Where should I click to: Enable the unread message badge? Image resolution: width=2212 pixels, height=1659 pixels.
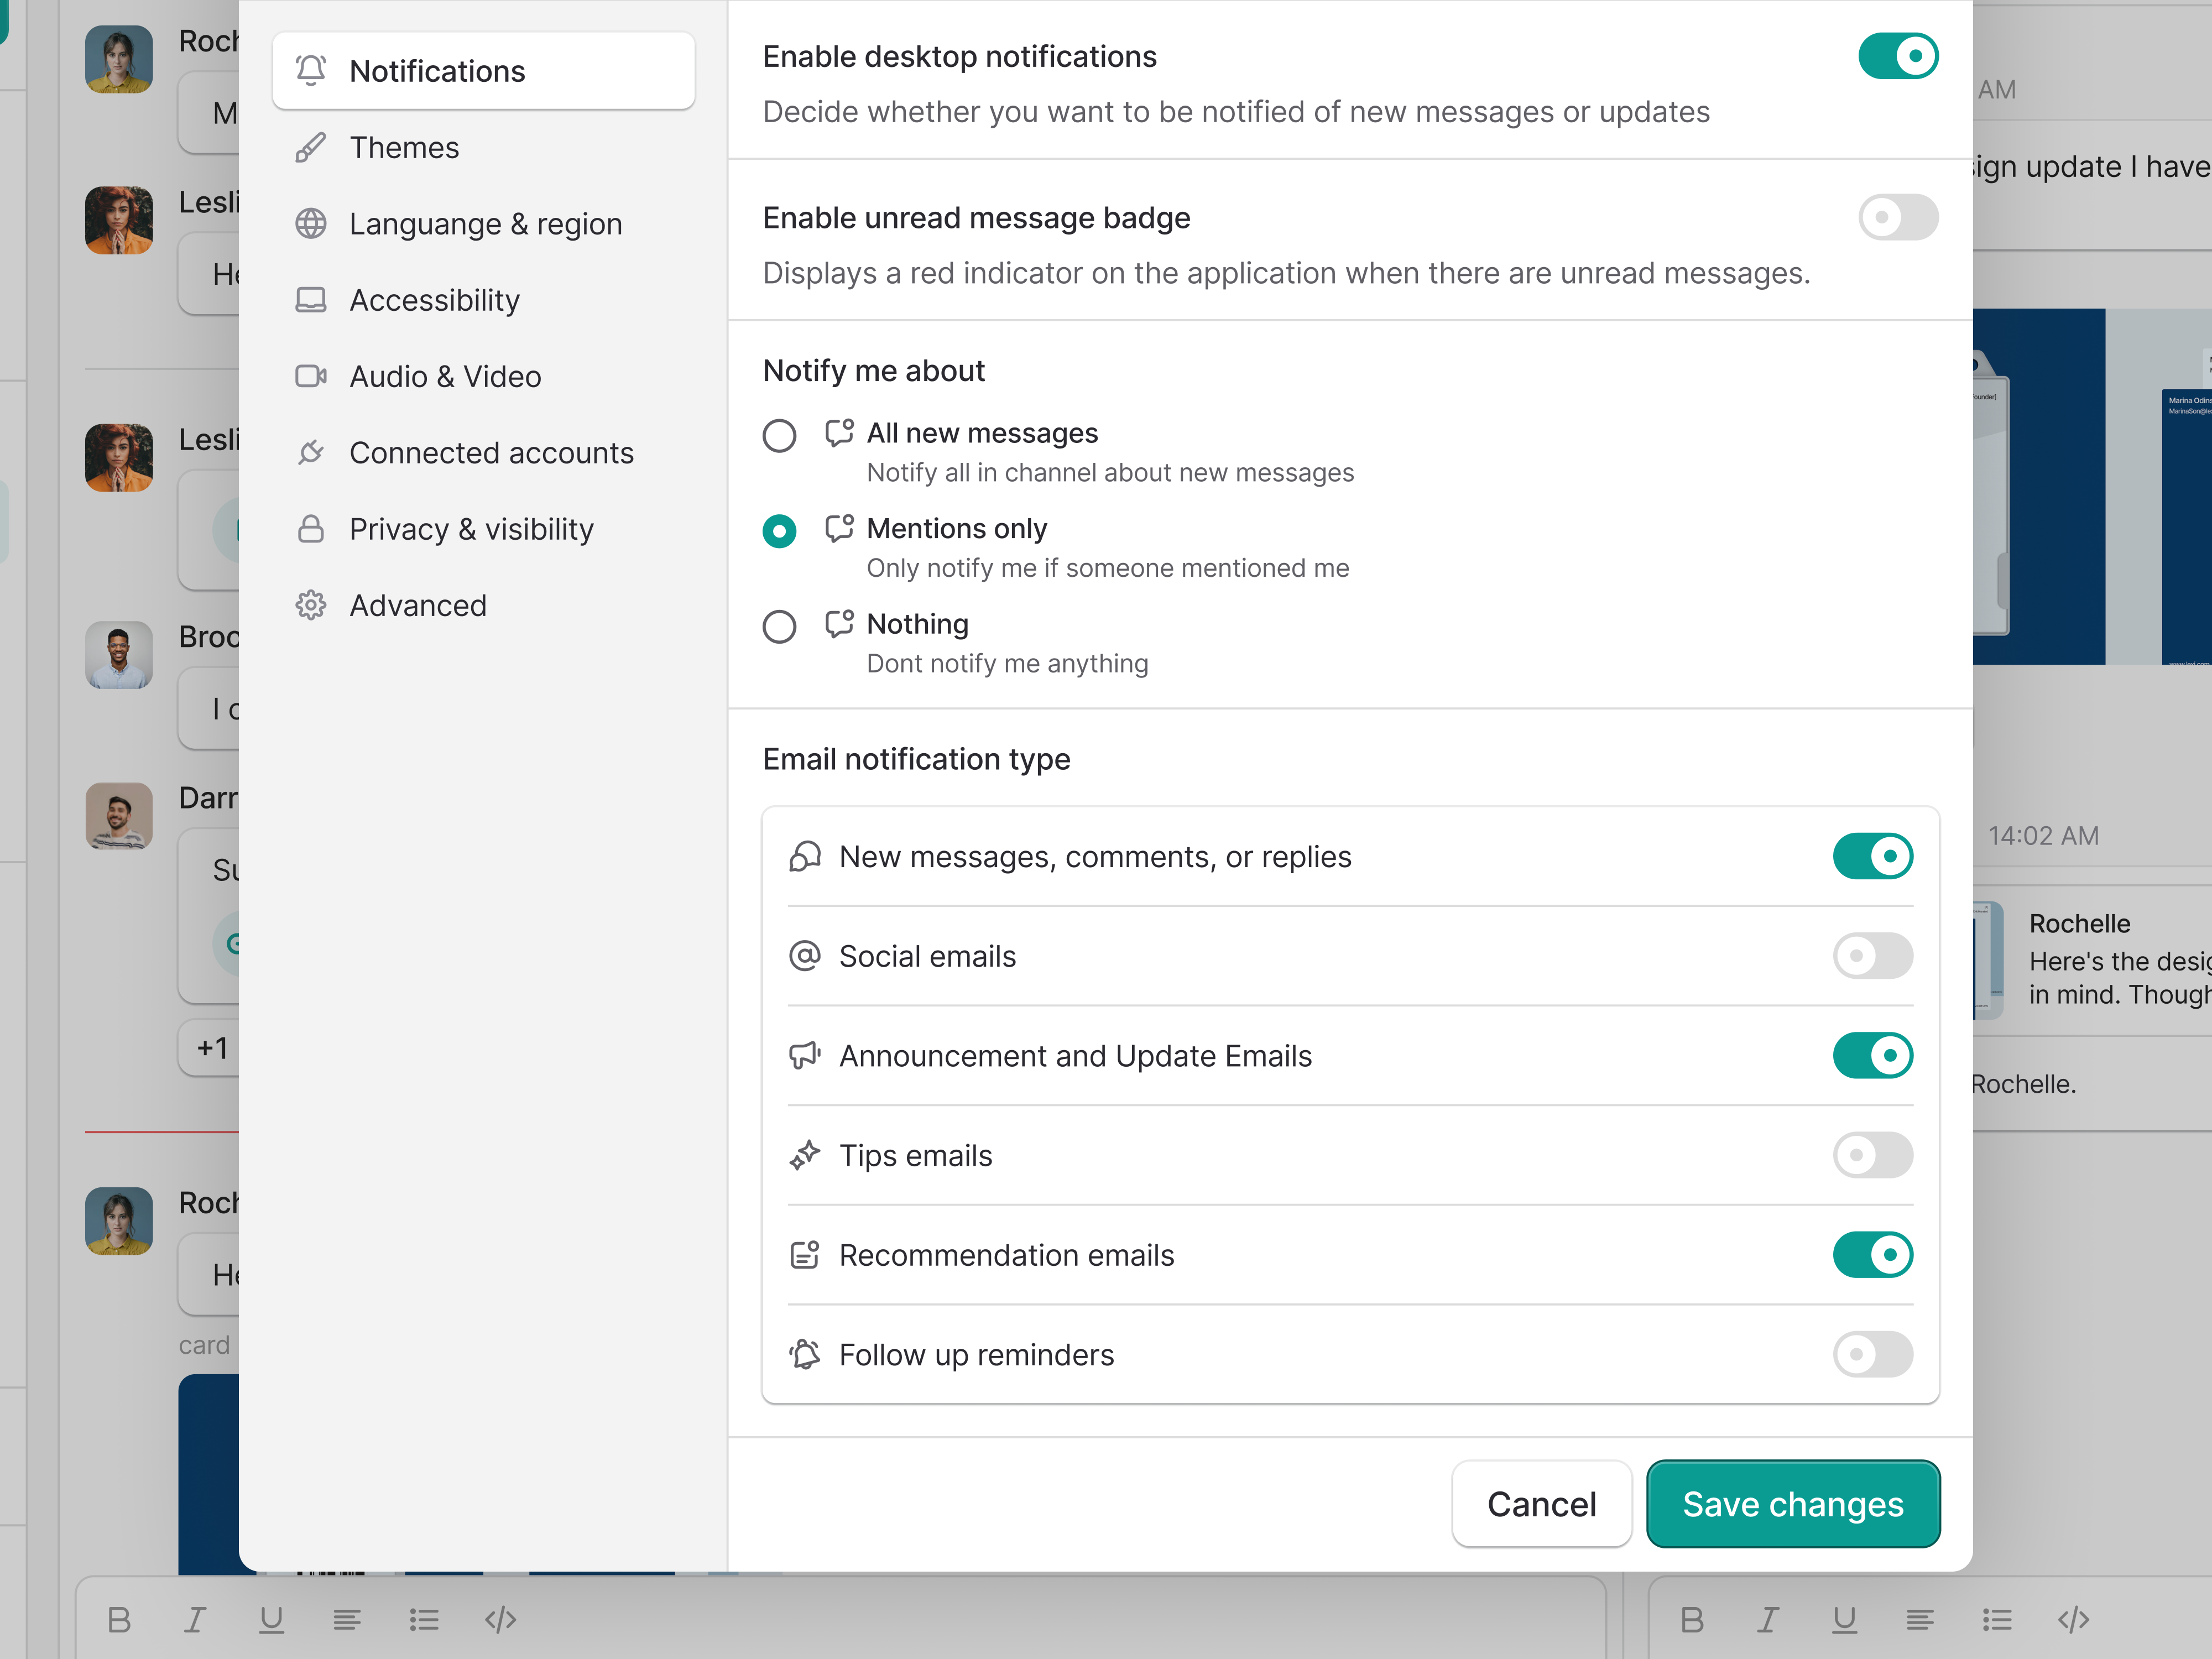(x=1897, y=218)
